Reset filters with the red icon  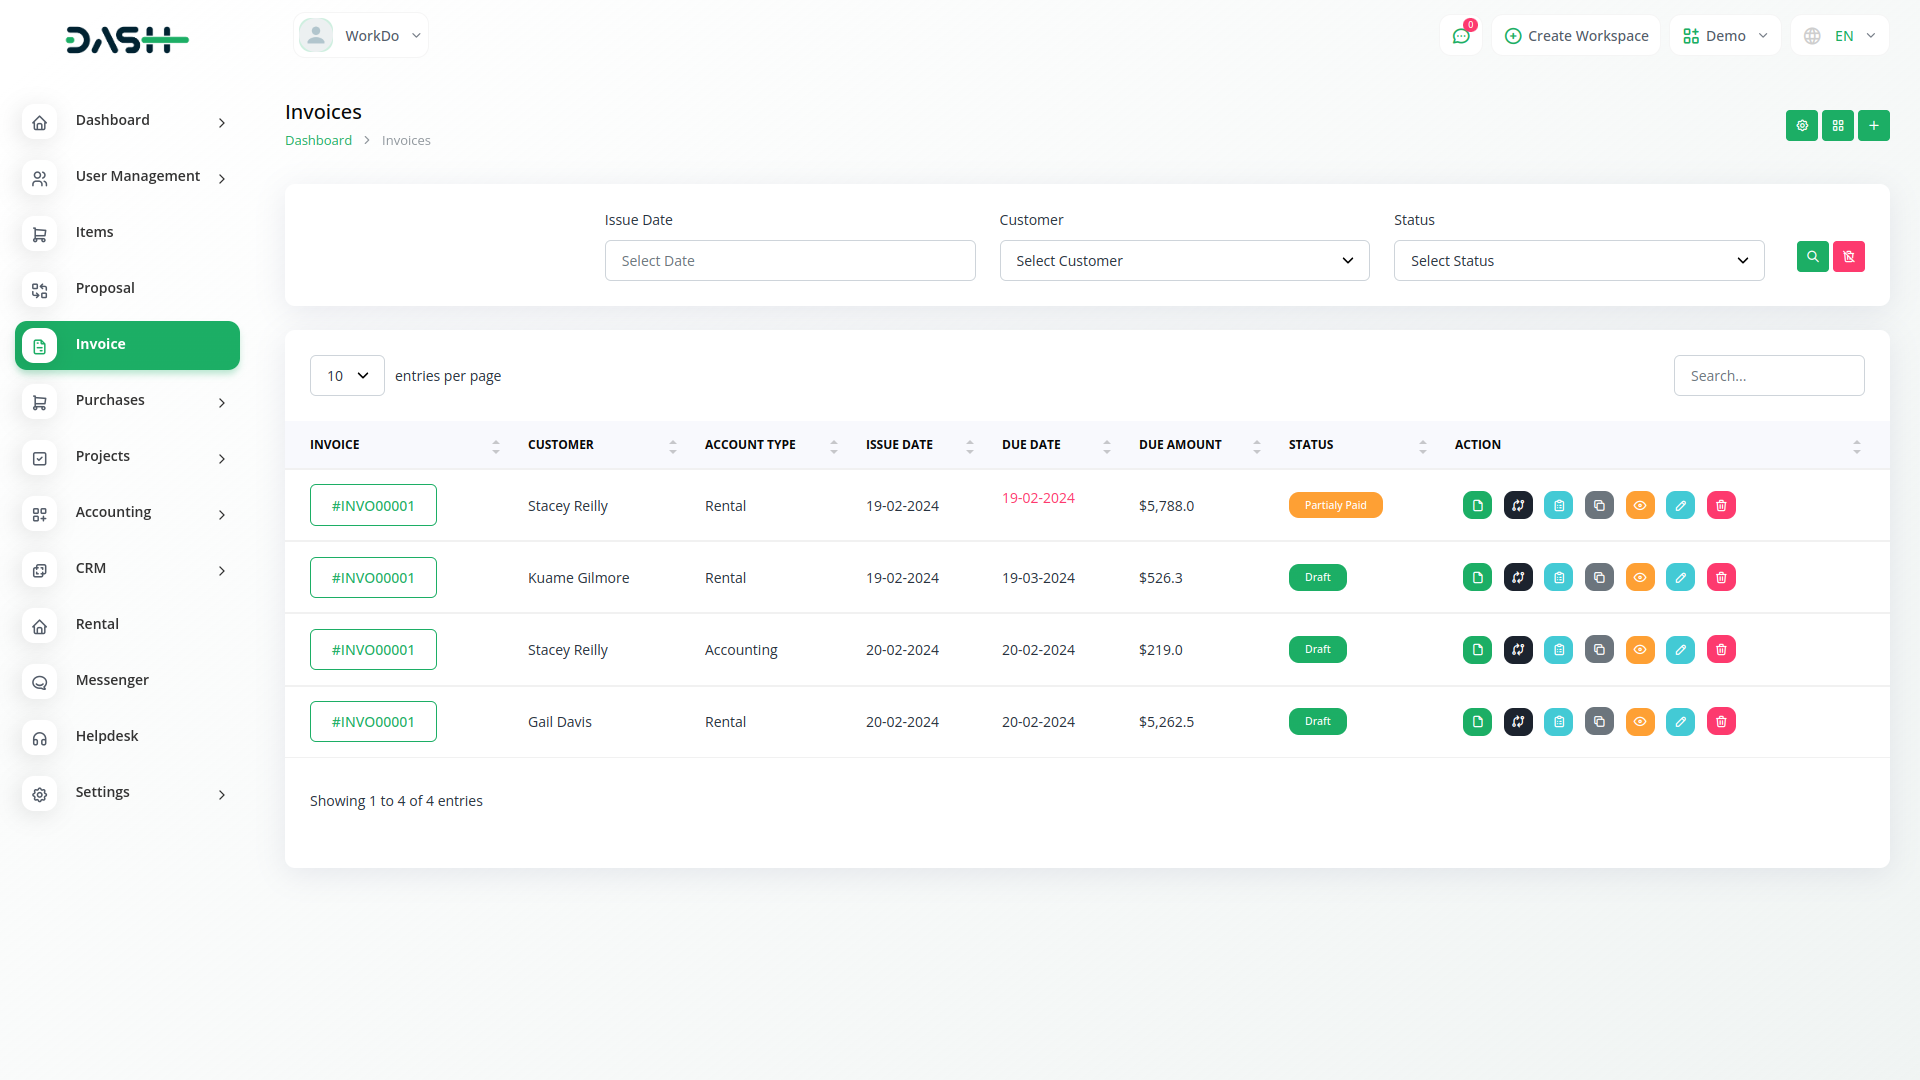pos(1848,257)
